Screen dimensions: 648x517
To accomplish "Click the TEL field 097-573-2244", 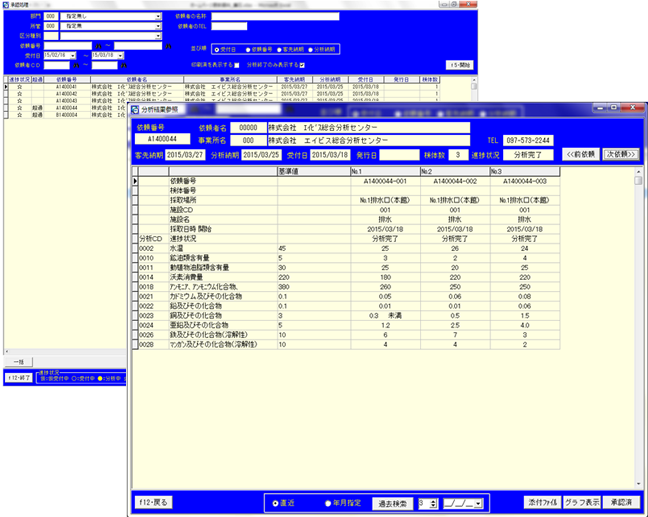I will (528, 141).
